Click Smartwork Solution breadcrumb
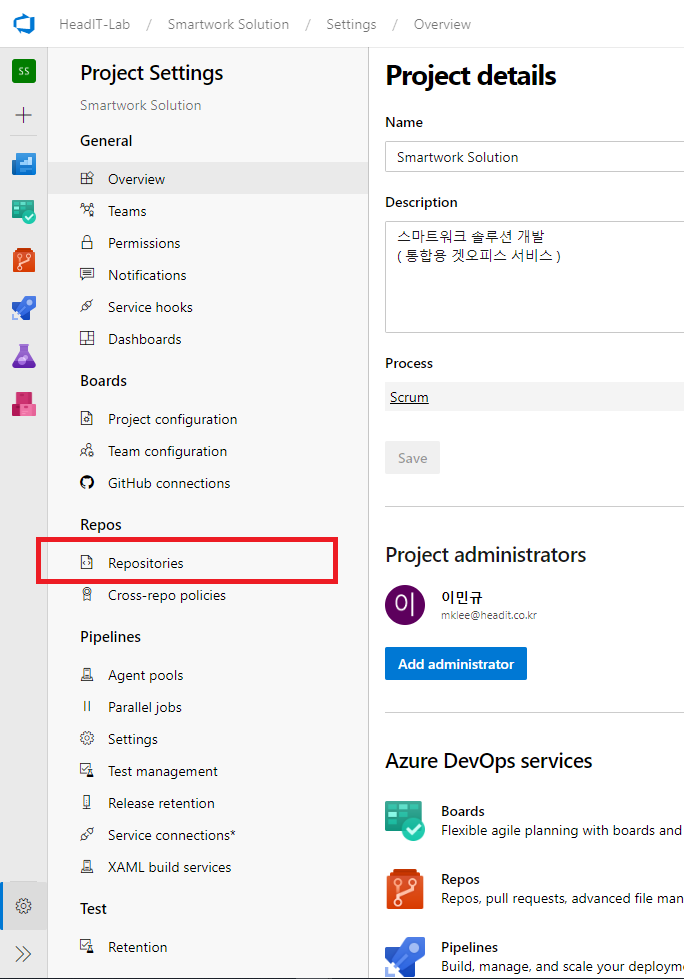This screenshot has height=979, width=684. (228, 24)
